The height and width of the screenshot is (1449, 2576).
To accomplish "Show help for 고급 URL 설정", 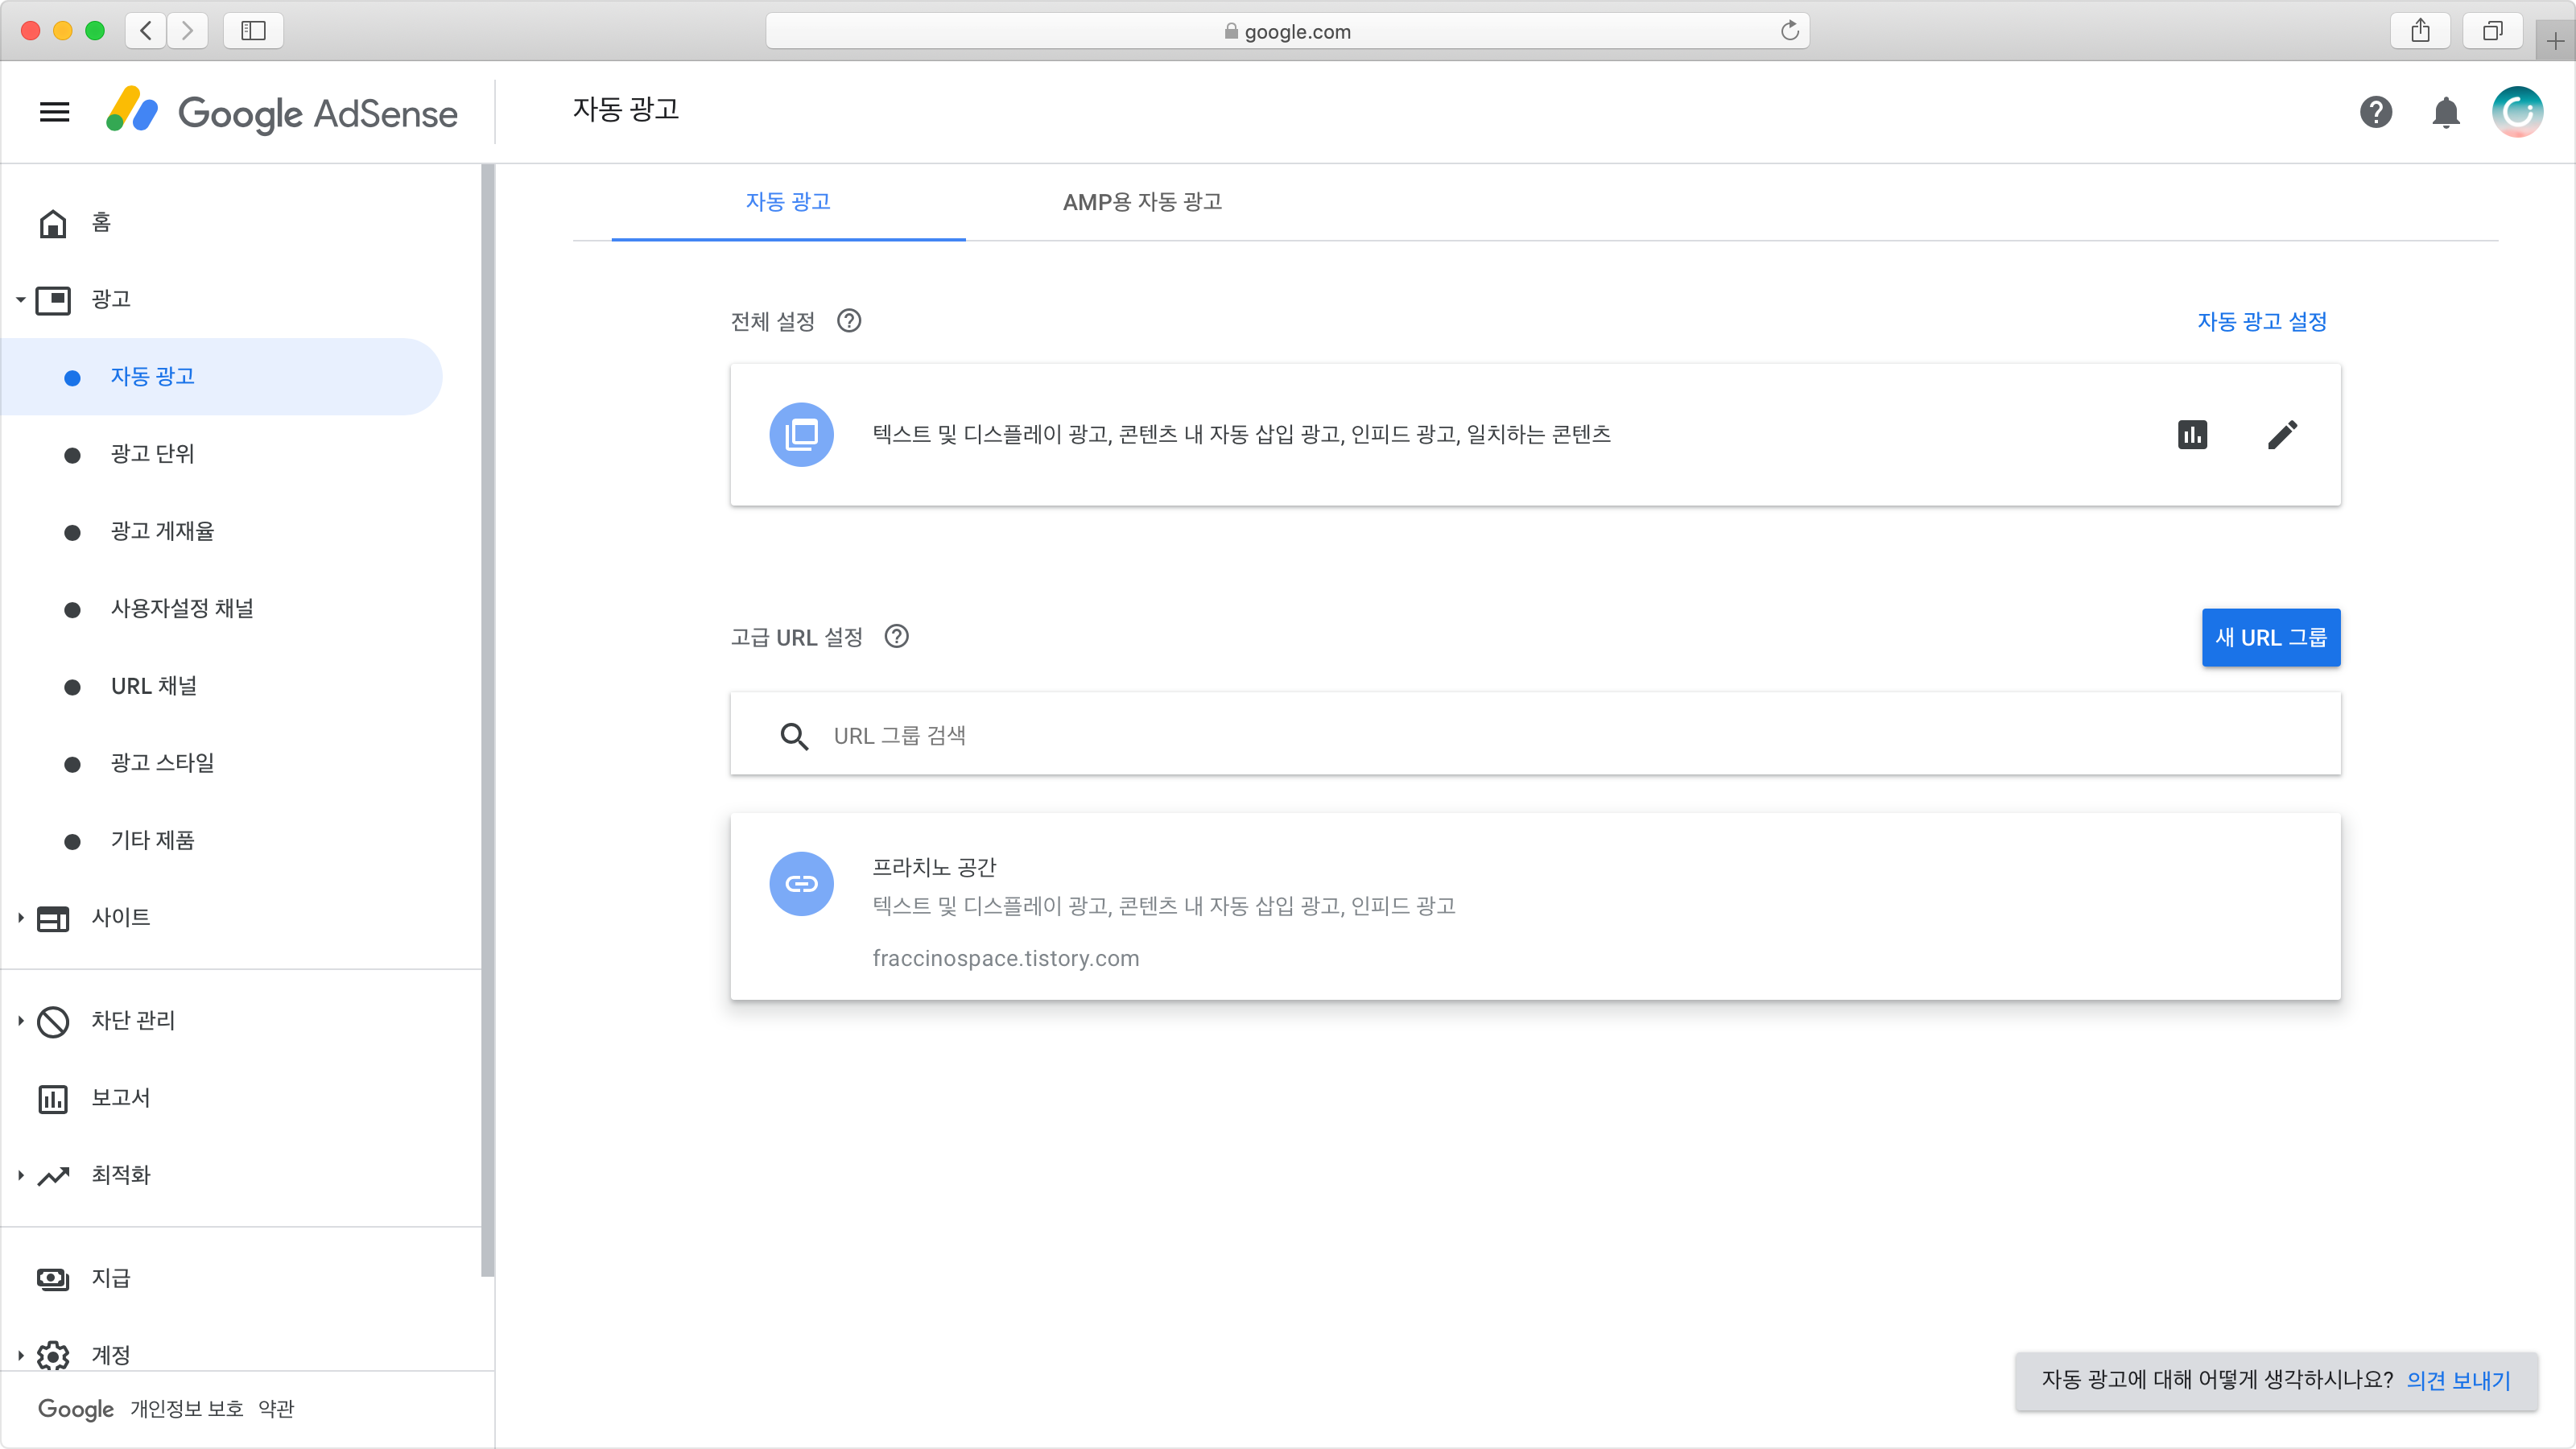I will (897, 637).
